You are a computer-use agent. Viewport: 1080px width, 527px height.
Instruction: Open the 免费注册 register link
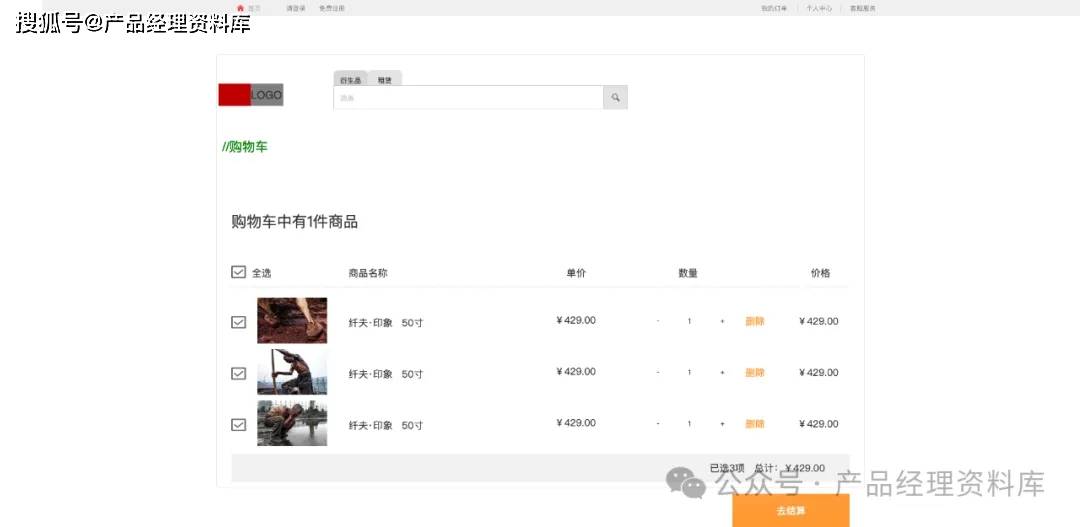[x=331, y=8]
